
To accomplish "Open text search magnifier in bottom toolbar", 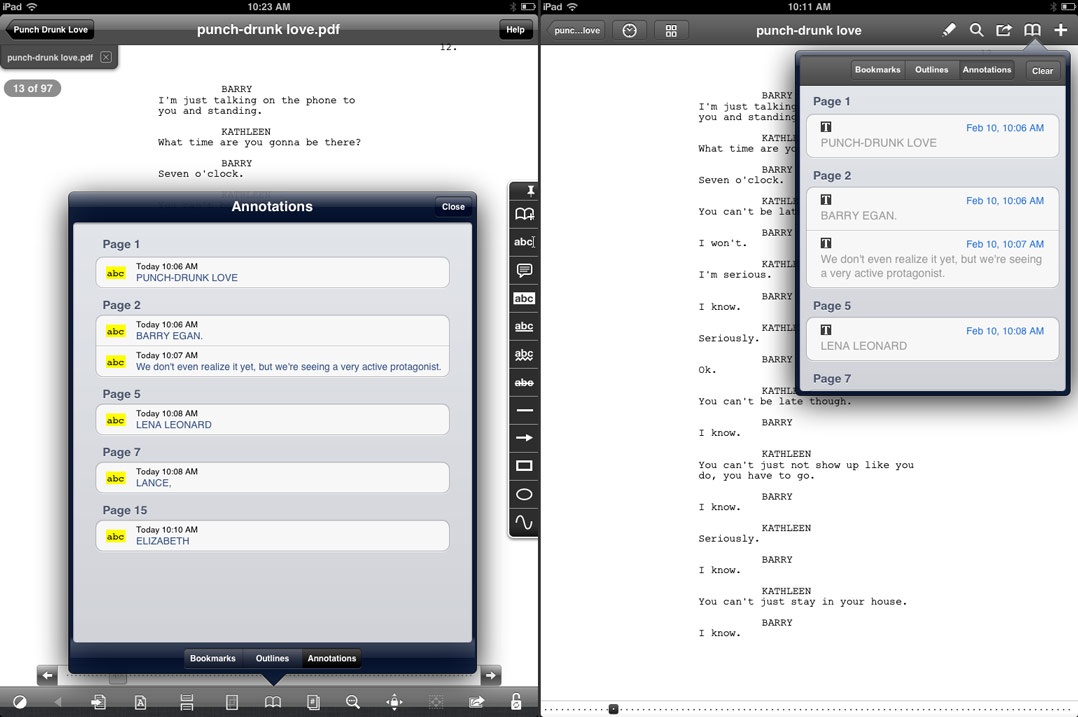I will tap(353, 702).
